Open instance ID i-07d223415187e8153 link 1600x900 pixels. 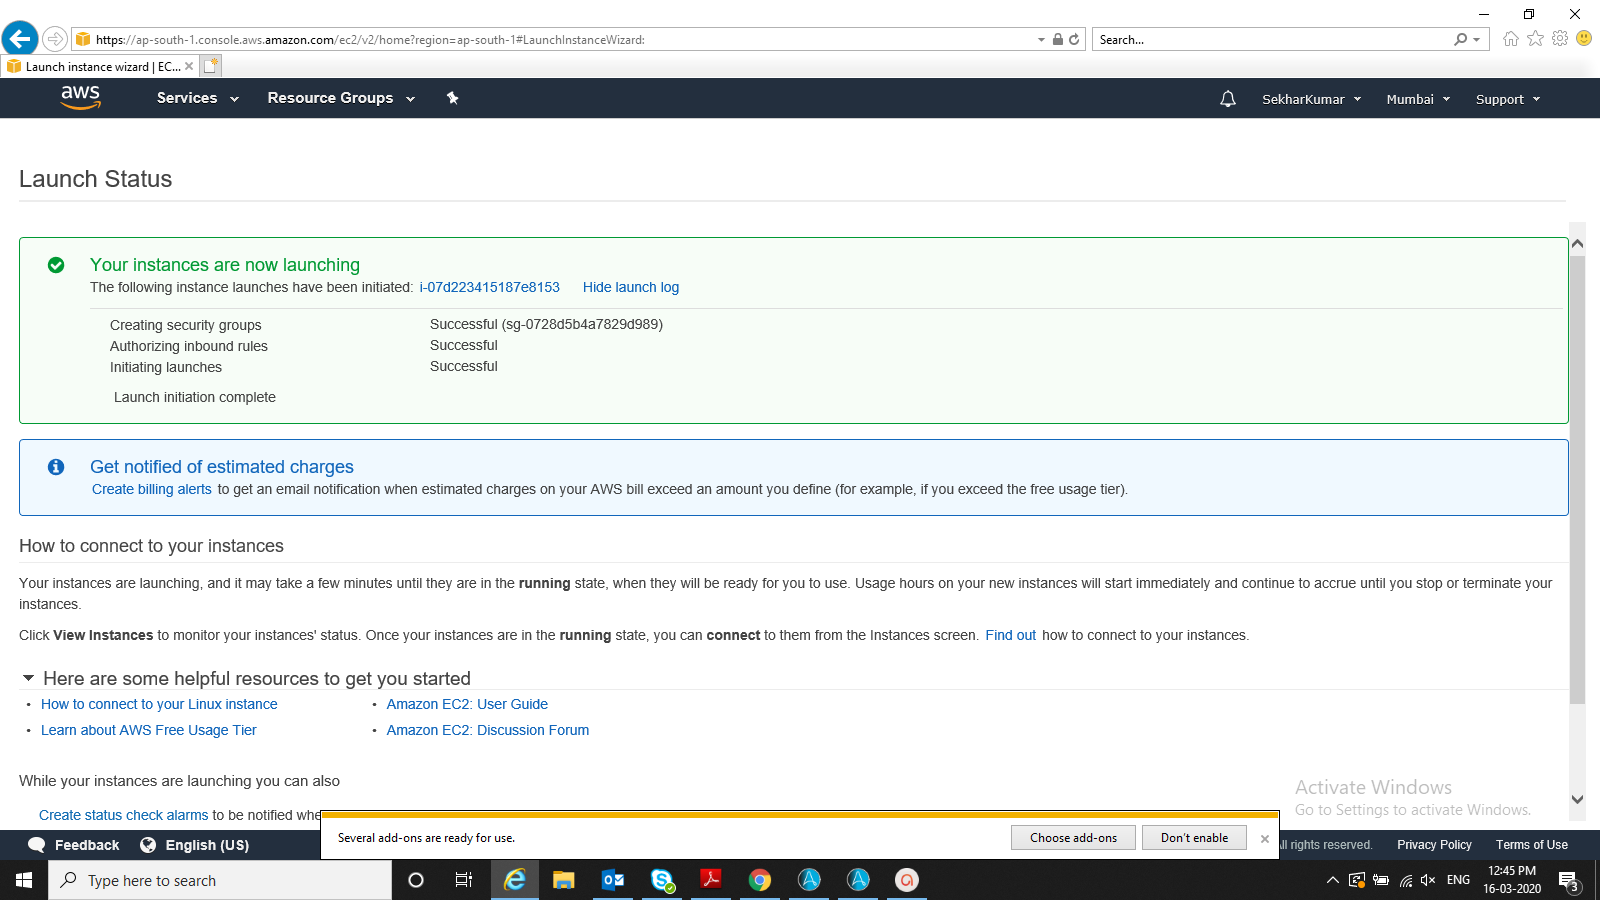coord(490,287)
